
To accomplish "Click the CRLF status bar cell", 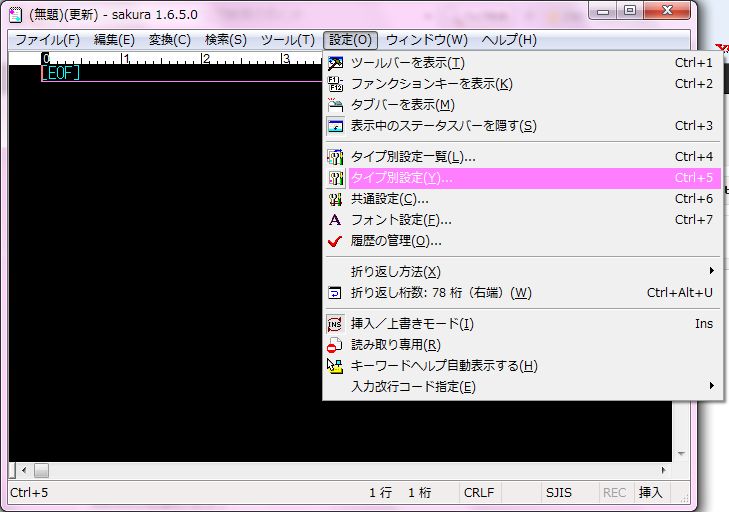I will click(x=478, y=493).
